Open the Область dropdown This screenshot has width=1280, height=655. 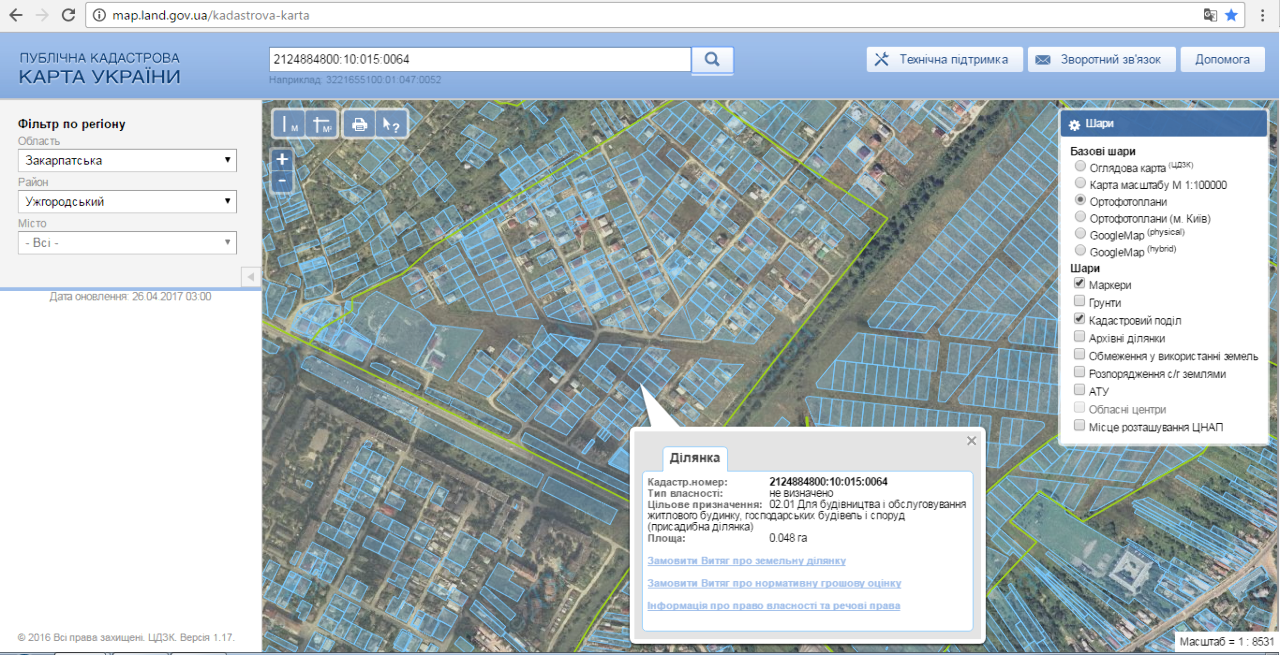[x=127, y=160]
